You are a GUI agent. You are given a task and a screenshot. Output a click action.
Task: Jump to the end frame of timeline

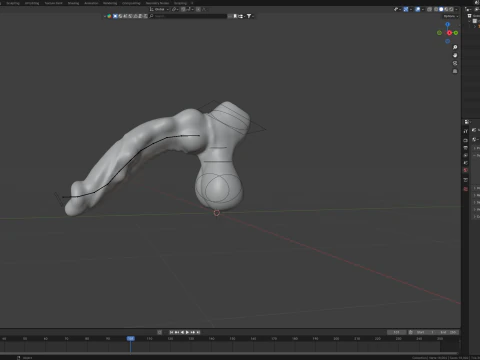pos(198,332)
